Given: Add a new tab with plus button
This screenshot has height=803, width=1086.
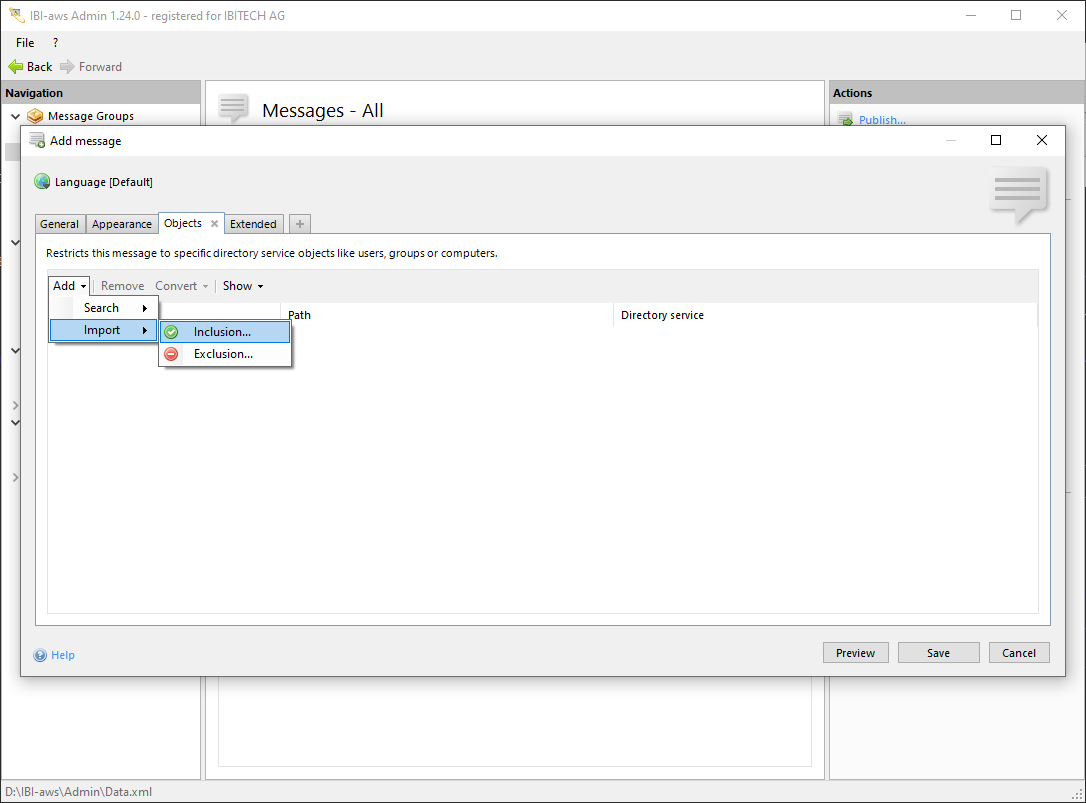Looking at the screenshot, I should [300, 224].
